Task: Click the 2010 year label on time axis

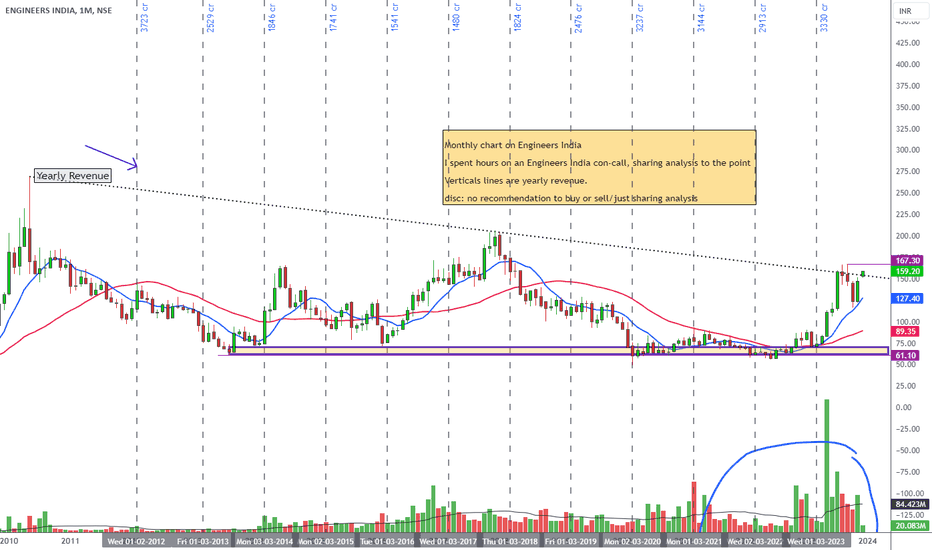Action: pyautogui.click(x=9, y=541)
